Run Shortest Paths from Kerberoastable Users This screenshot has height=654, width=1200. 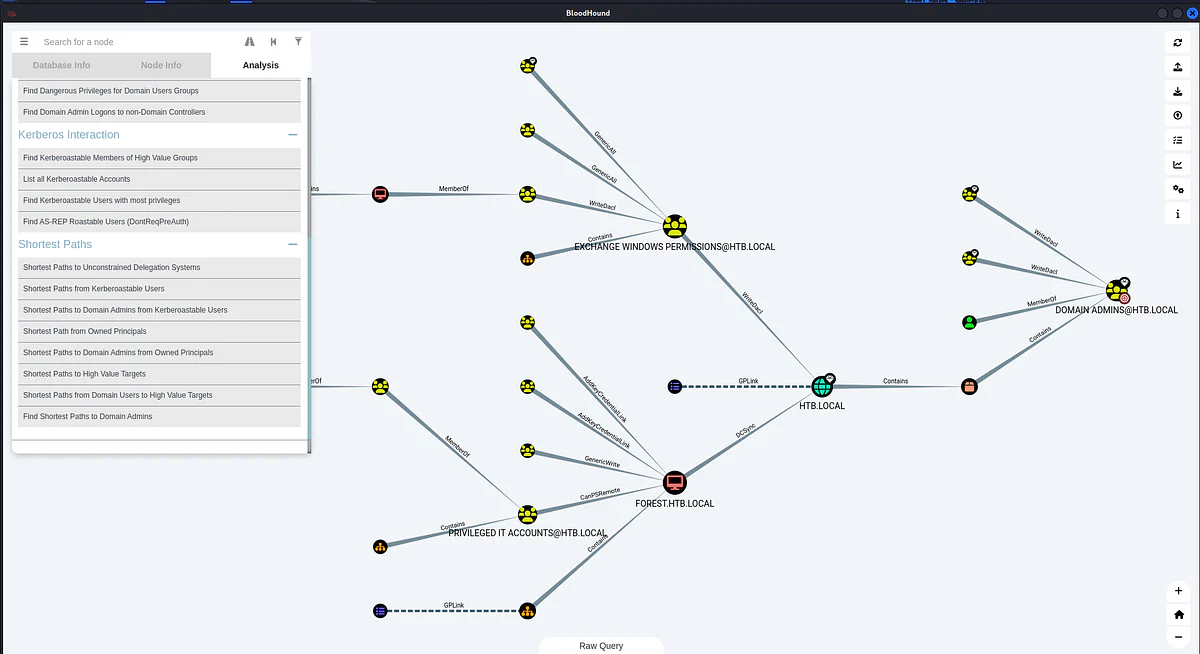click(x=159, y=289)
